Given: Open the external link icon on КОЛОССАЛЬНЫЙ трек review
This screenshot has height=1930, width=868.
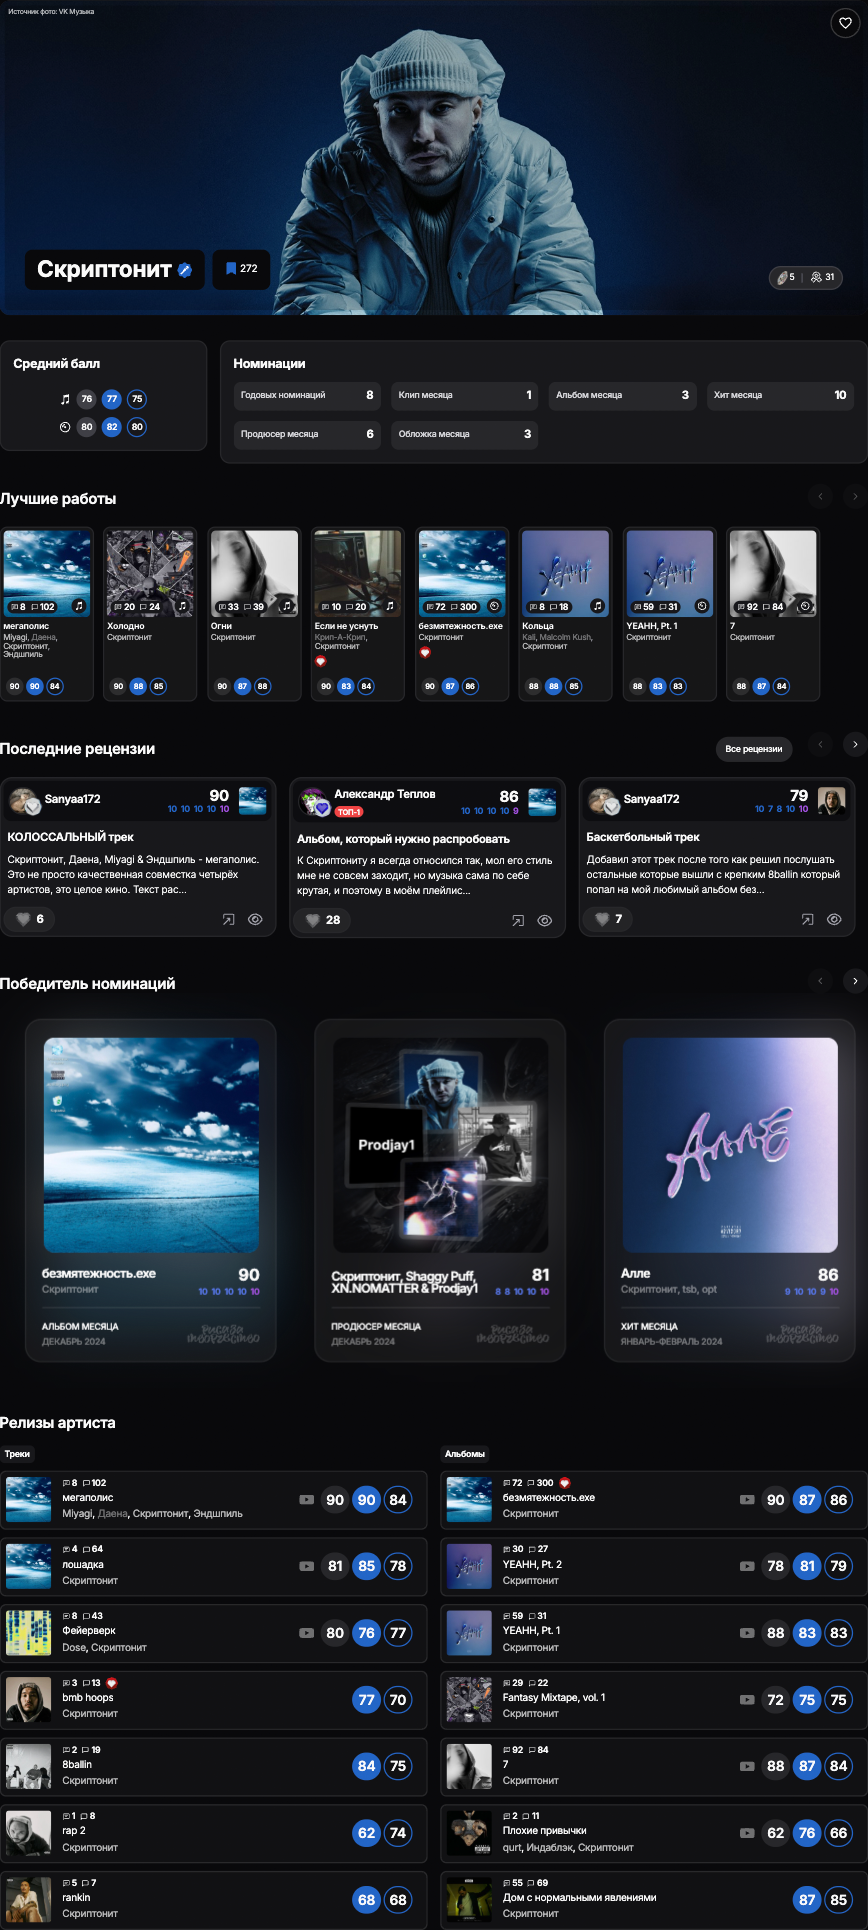Looking at the screenshot, I should [x=229, y=920].
